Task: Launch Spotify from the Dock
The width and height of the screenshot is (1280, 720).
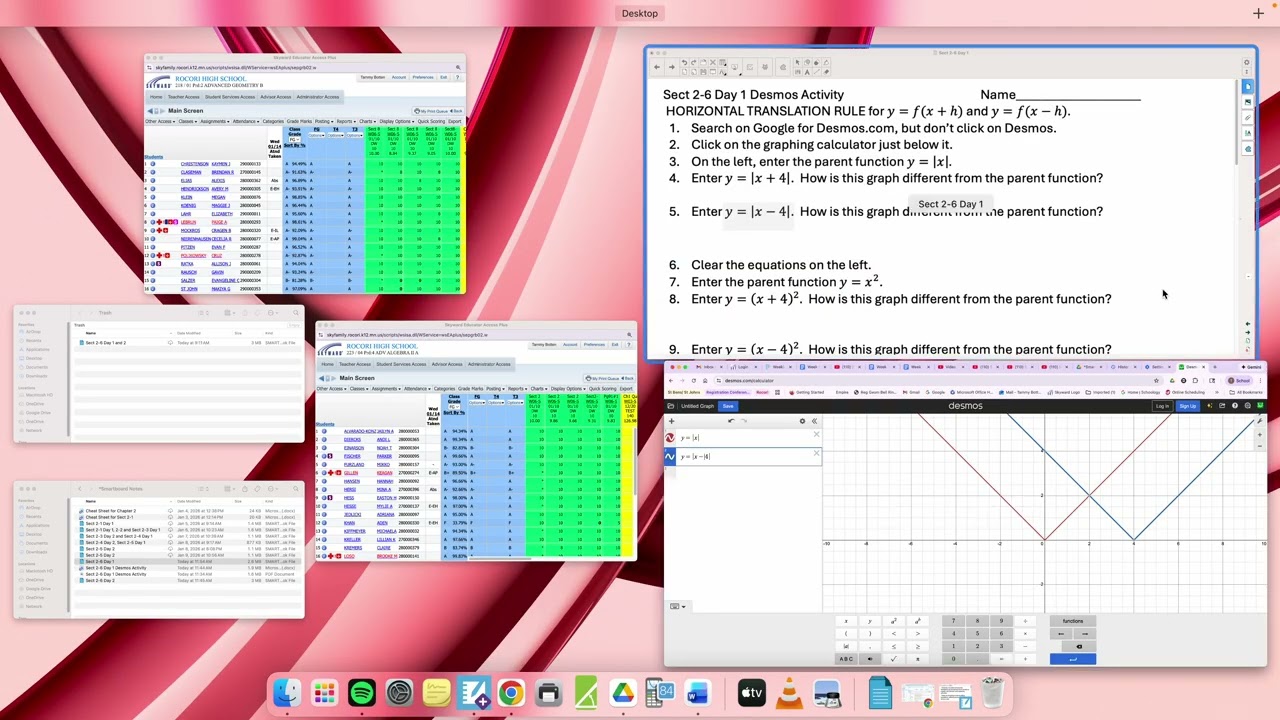Action: click(362, 692)
